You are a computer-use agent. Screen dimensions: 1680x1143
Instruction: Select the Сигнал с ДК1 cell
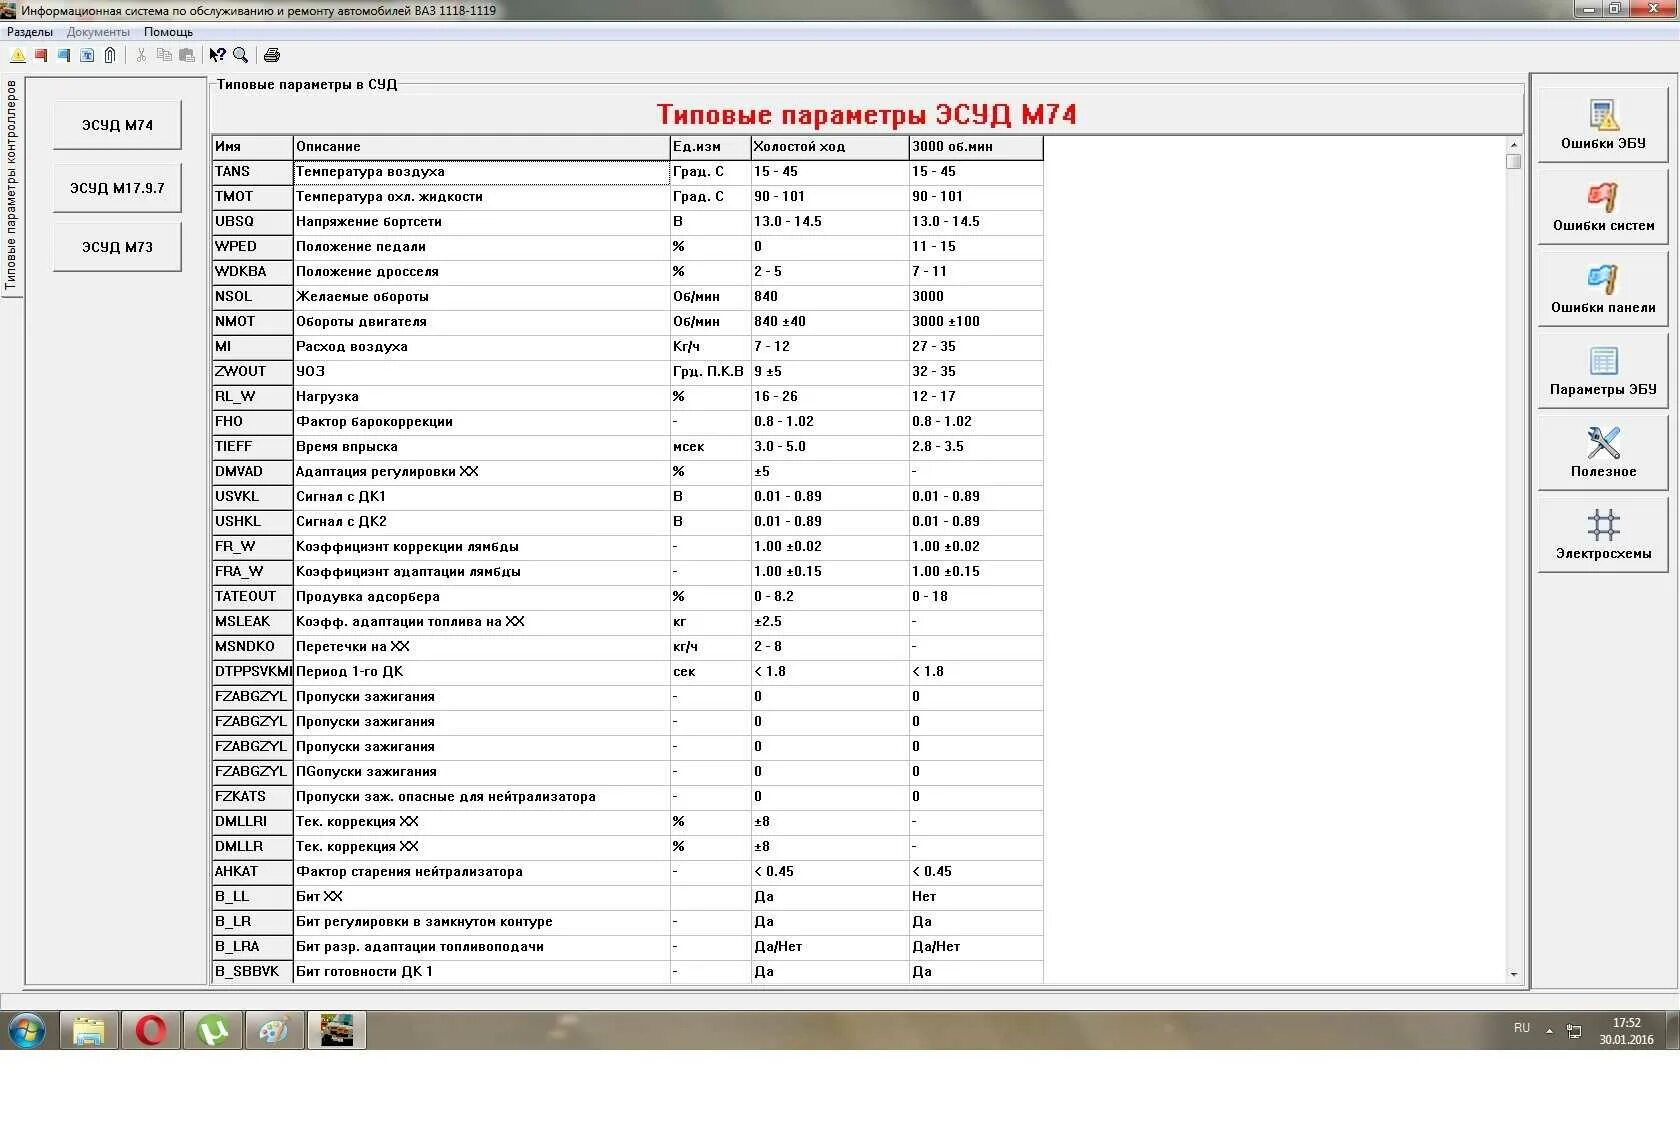(481, 497)
